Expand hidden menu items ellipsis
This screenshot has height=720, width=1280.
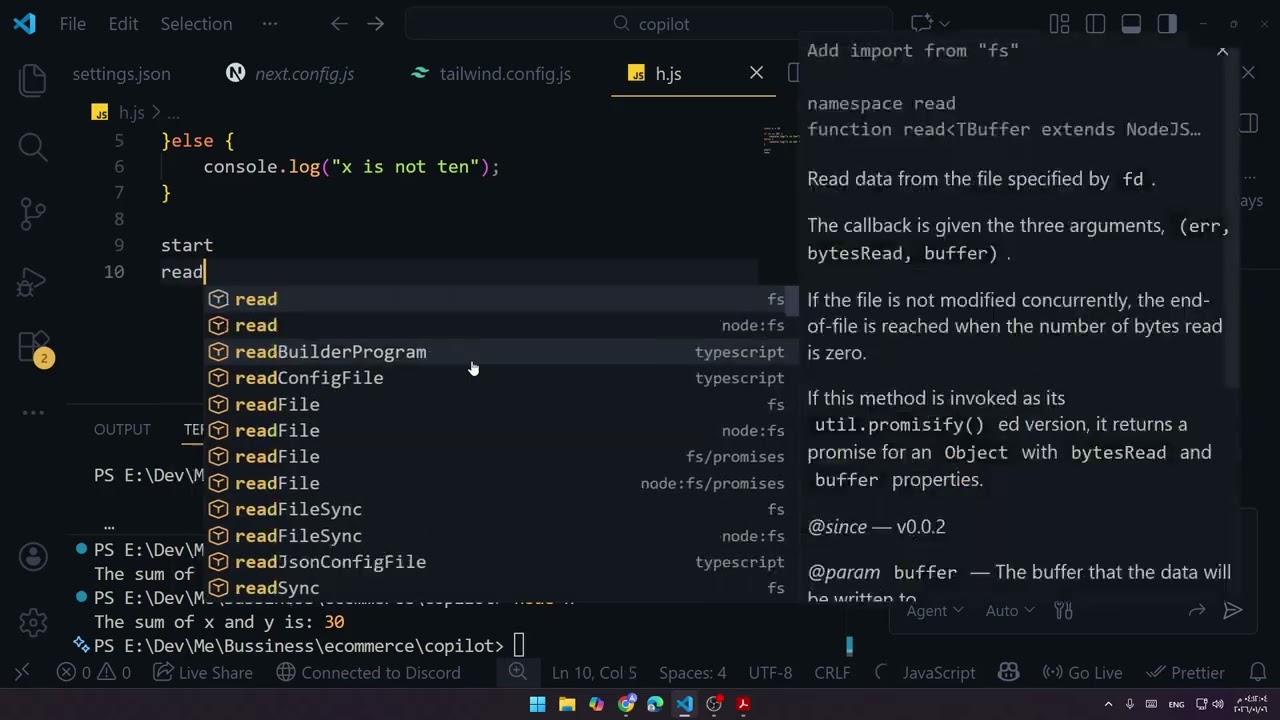(x=270, y=24)
